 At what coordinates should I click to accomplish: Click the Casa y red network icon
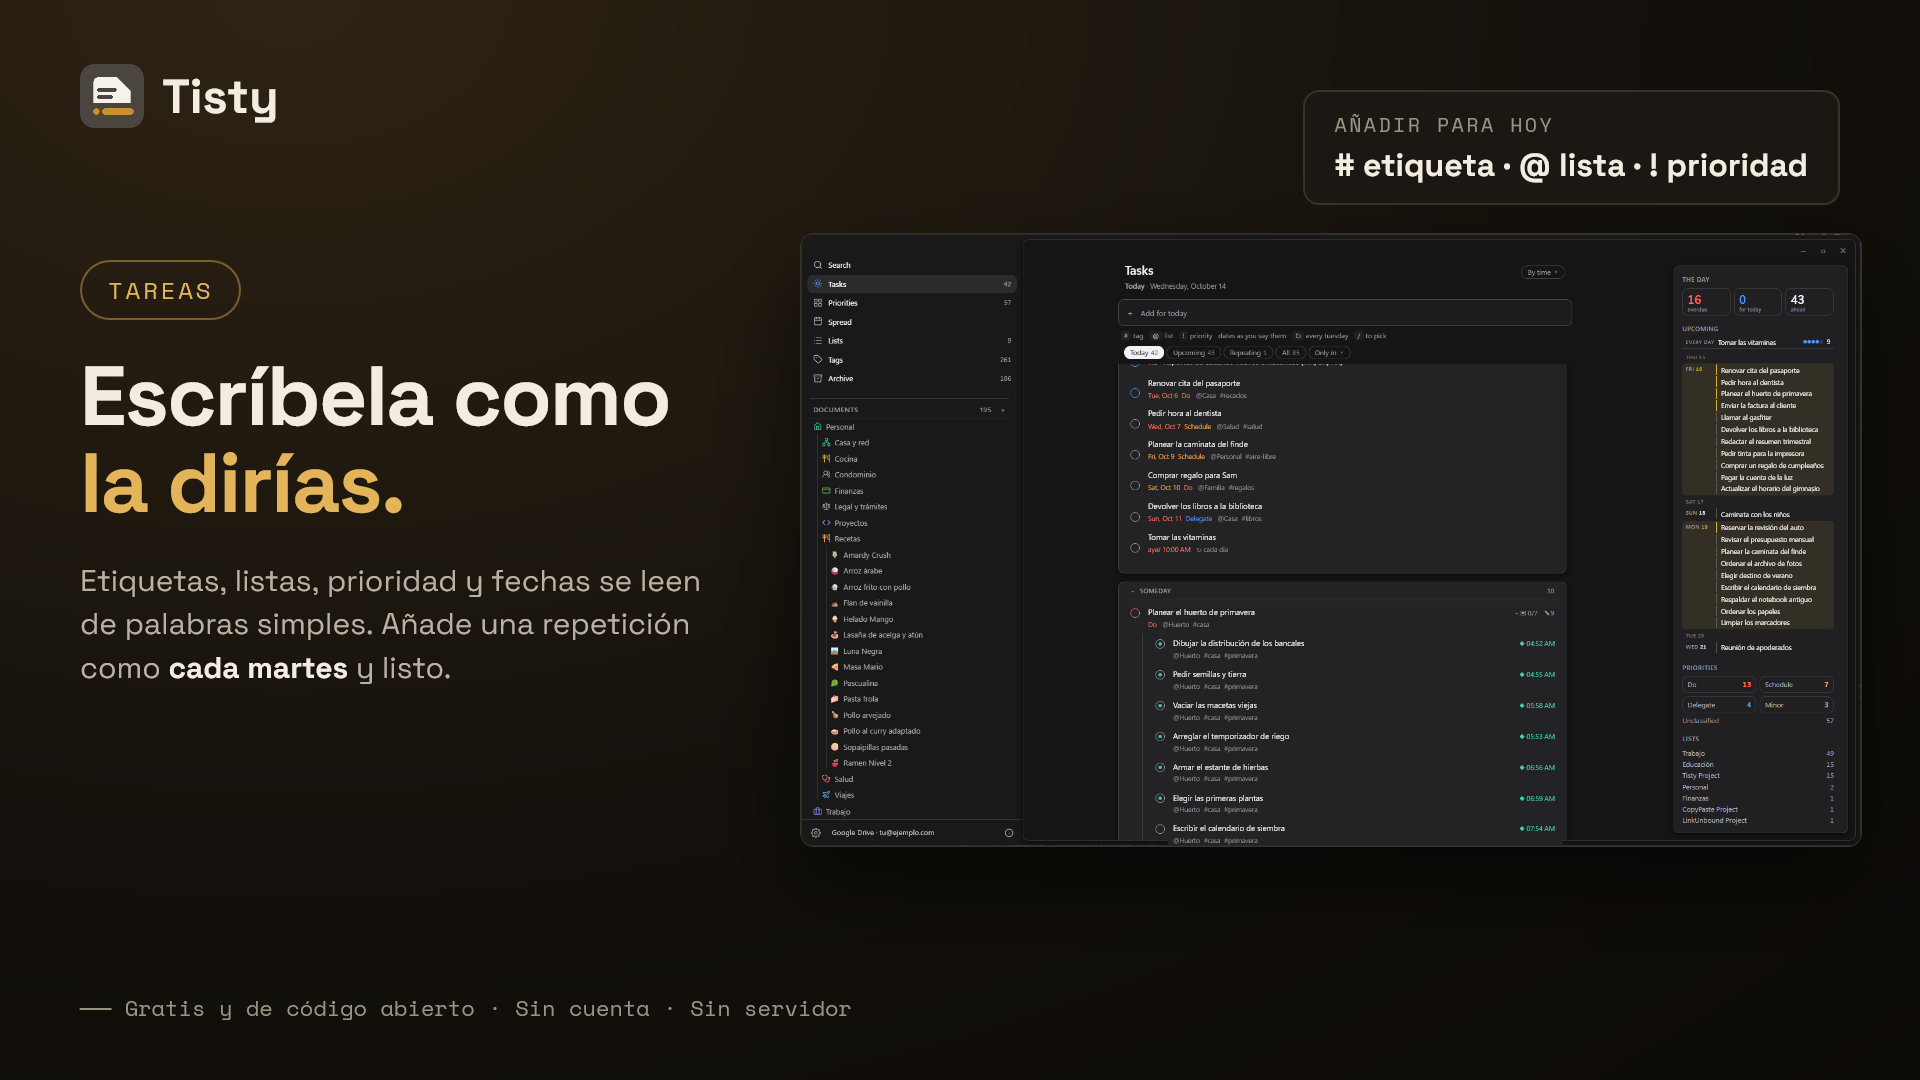(x=826, y=443)
